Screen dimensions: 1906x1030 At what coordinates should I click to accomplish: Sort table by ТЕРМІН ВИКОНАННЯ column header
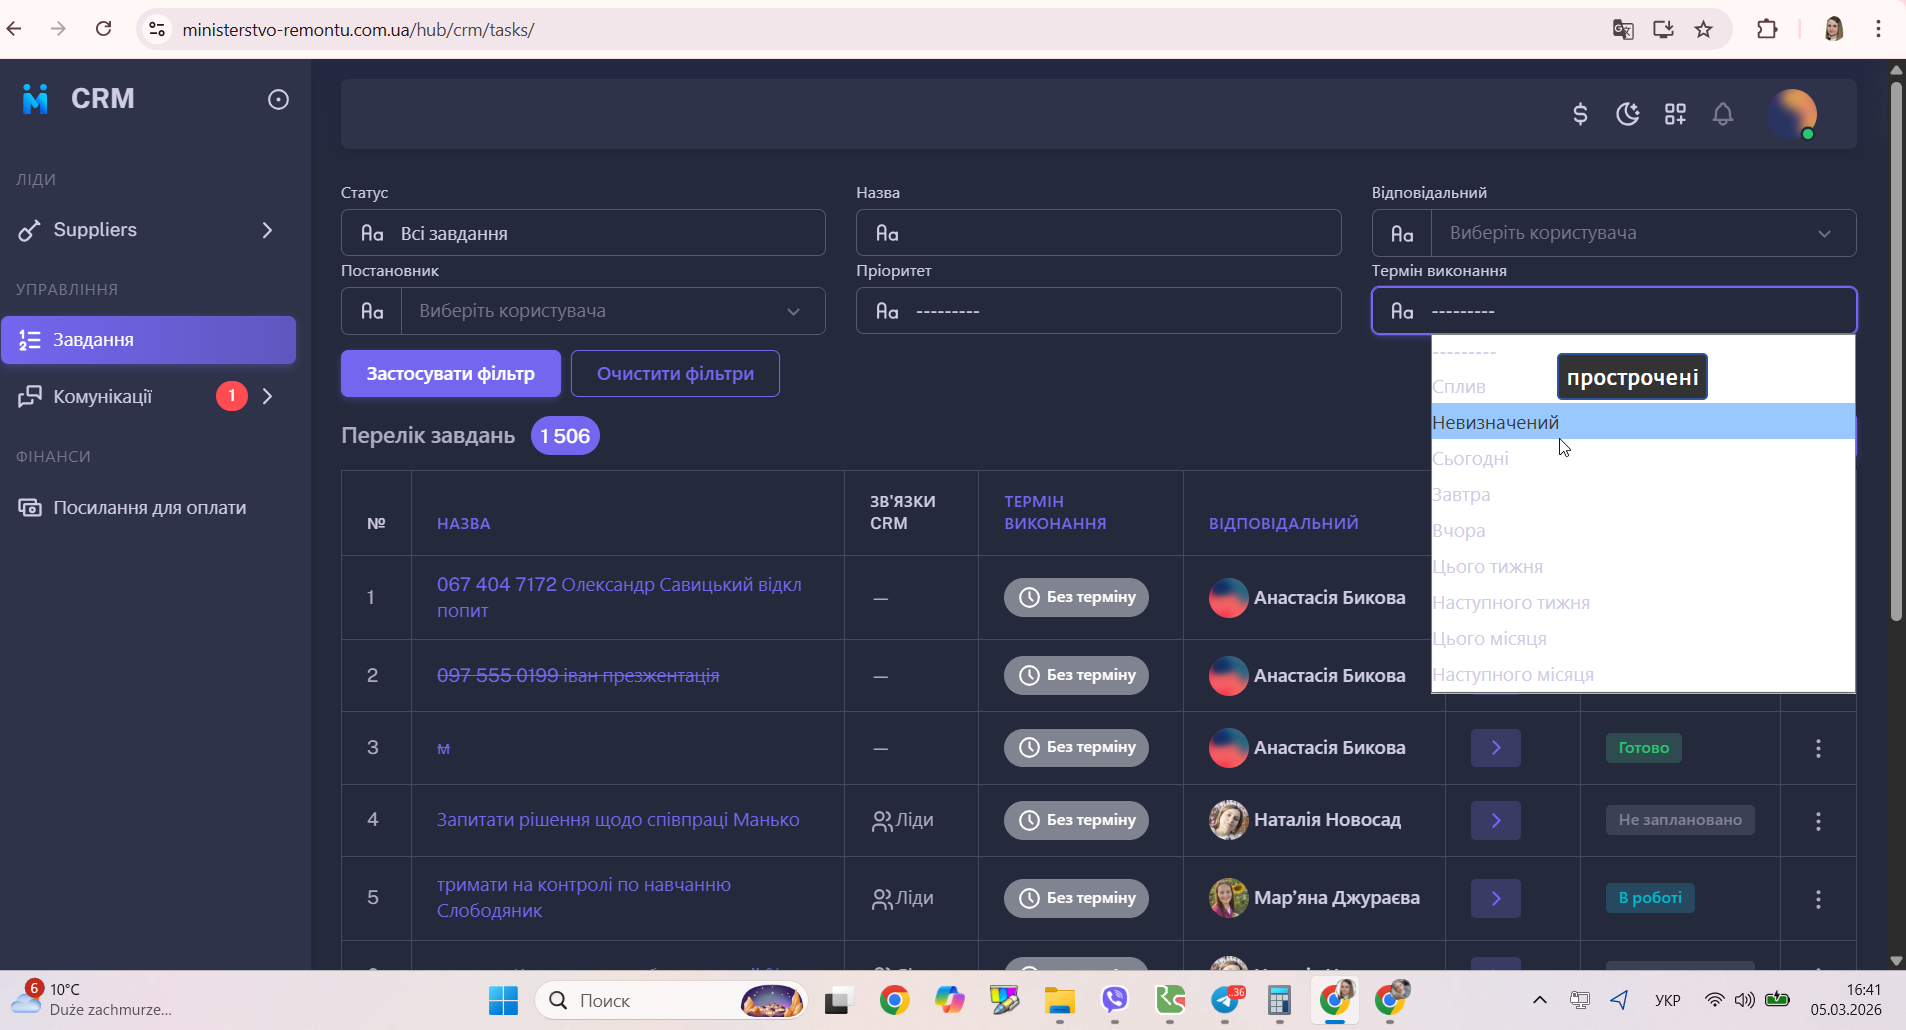pos(1055,513)
